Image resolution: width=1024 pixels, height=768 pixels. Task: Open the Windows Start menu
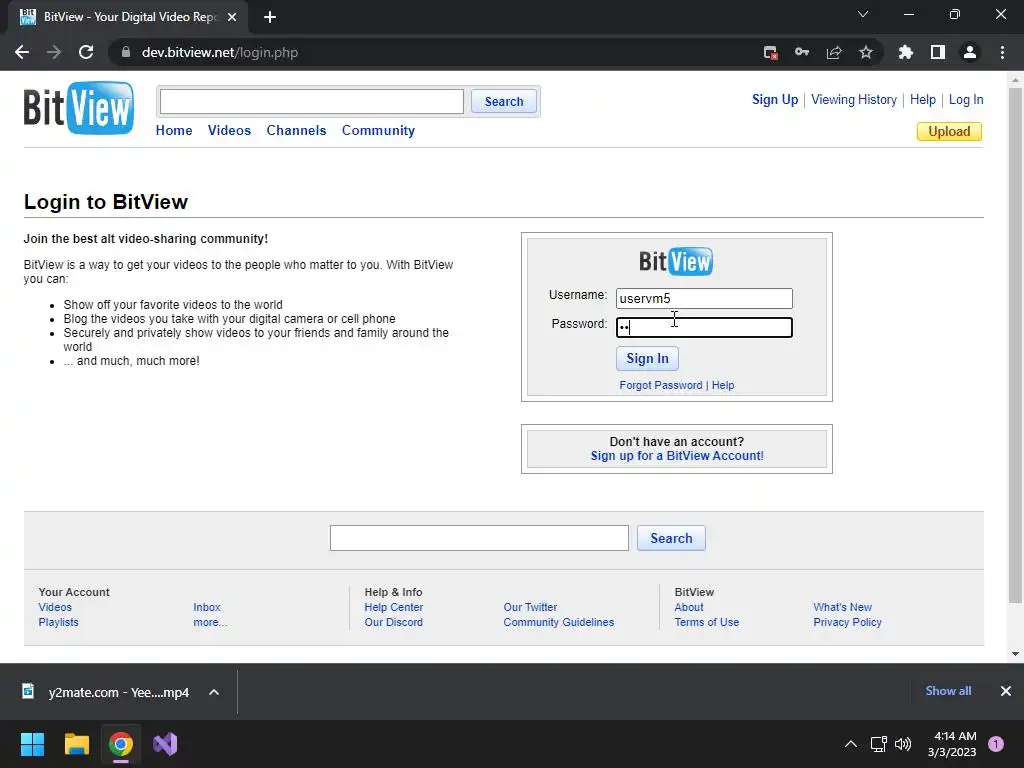click(32, 744)
